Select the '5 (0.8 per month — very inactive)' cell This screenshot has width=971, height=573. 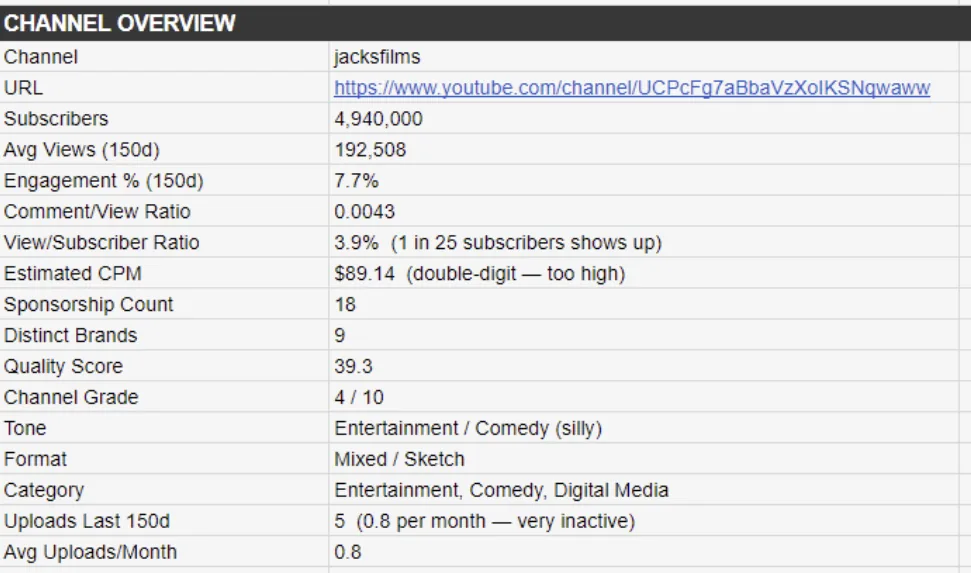click(x=644, y=521)
